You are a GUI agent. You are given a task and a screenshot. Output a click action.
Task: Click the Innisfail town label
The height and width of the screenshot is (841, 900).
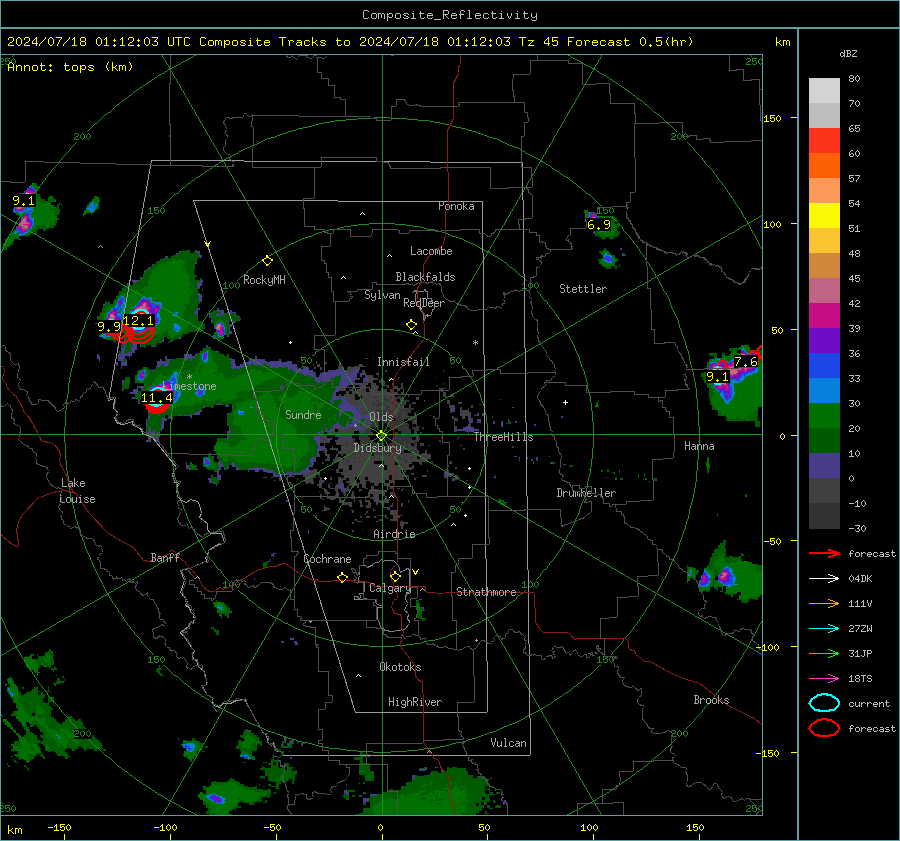point(403,362)
